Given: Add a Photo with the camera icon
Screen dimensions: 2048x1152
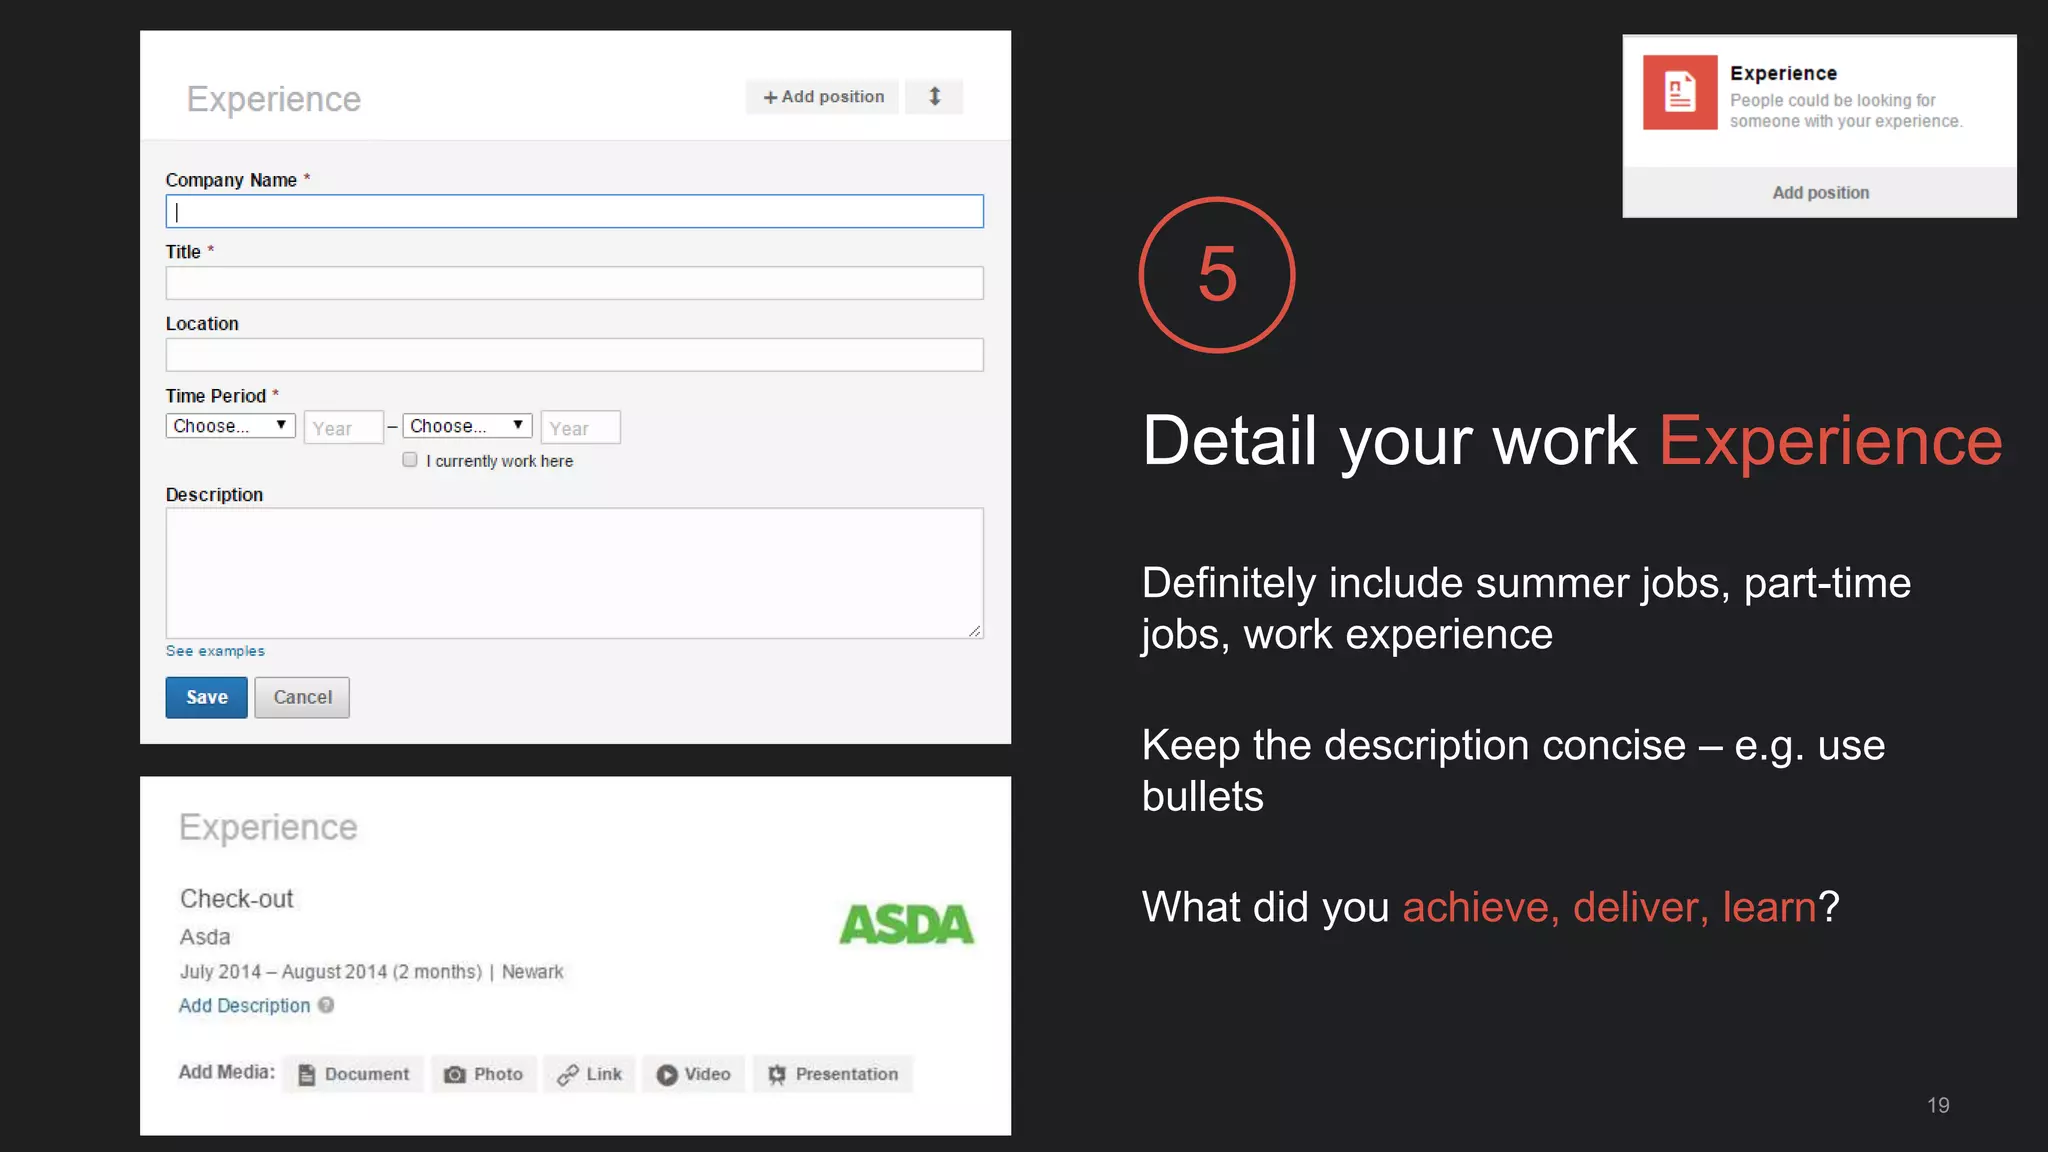Looking at the screenshot, I should pyautogui.click(x=484, y=1074).
